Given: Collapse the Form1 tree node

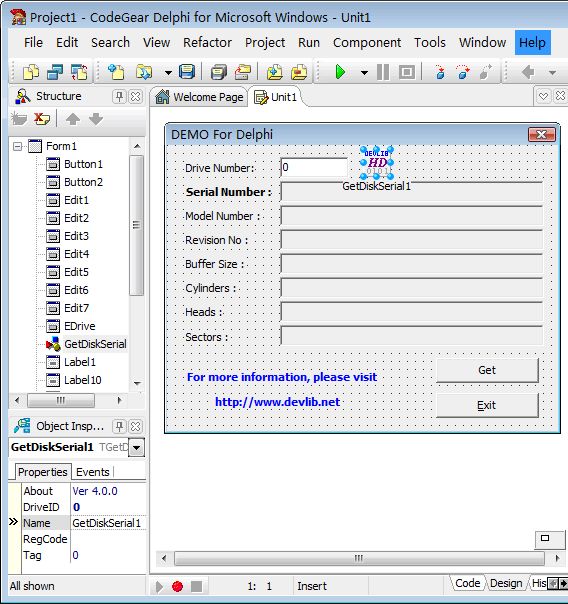Looking at the screenshot, I should coord(17,146).
